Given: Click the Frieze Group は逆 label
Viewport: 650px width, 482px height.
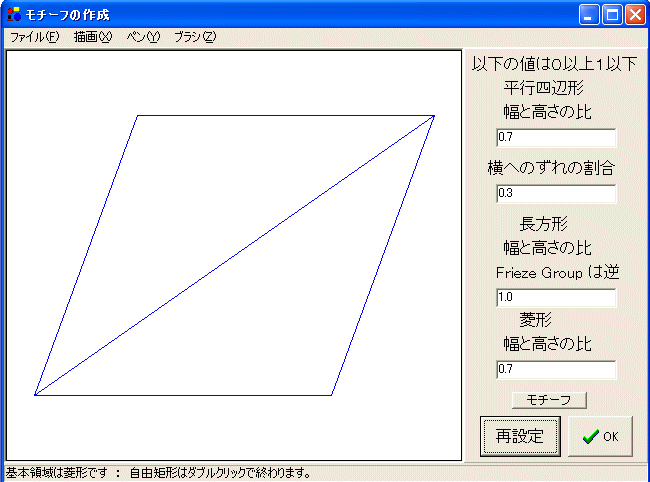Looking at the screenshot, I should (x=558, y=273).
